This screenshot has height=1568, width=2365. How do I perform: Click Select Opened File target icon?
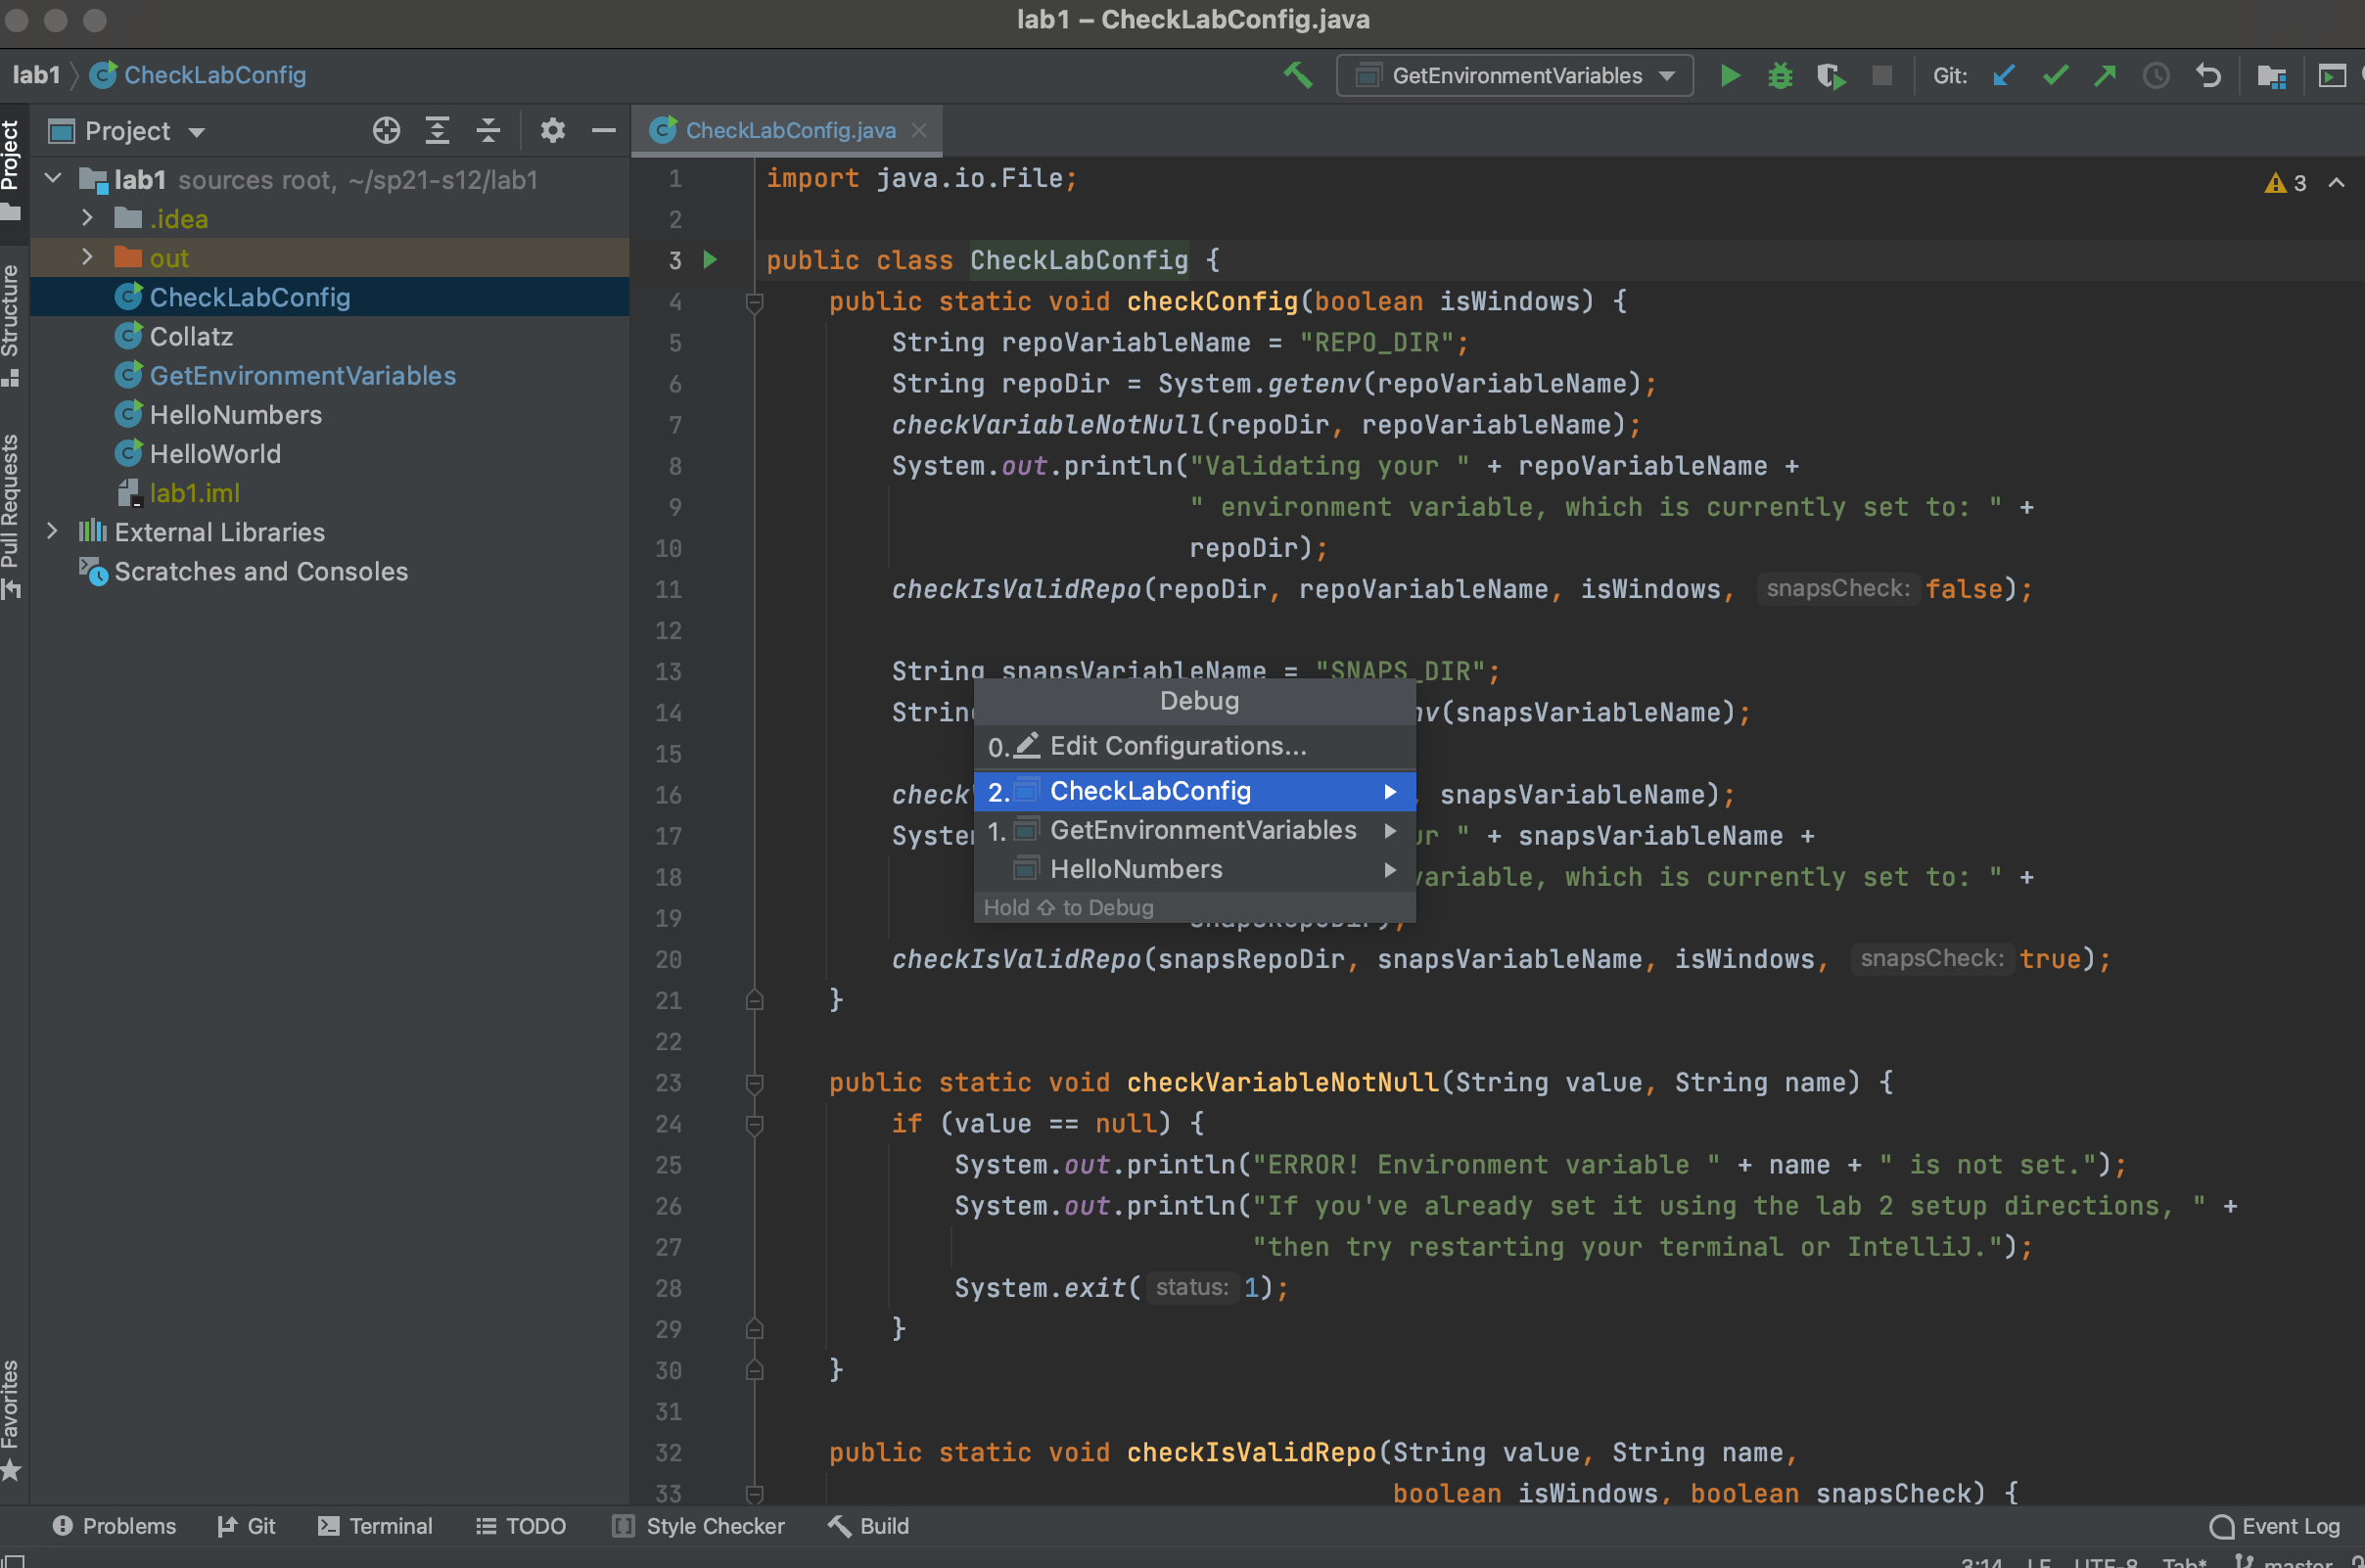(x=386, y=131)
